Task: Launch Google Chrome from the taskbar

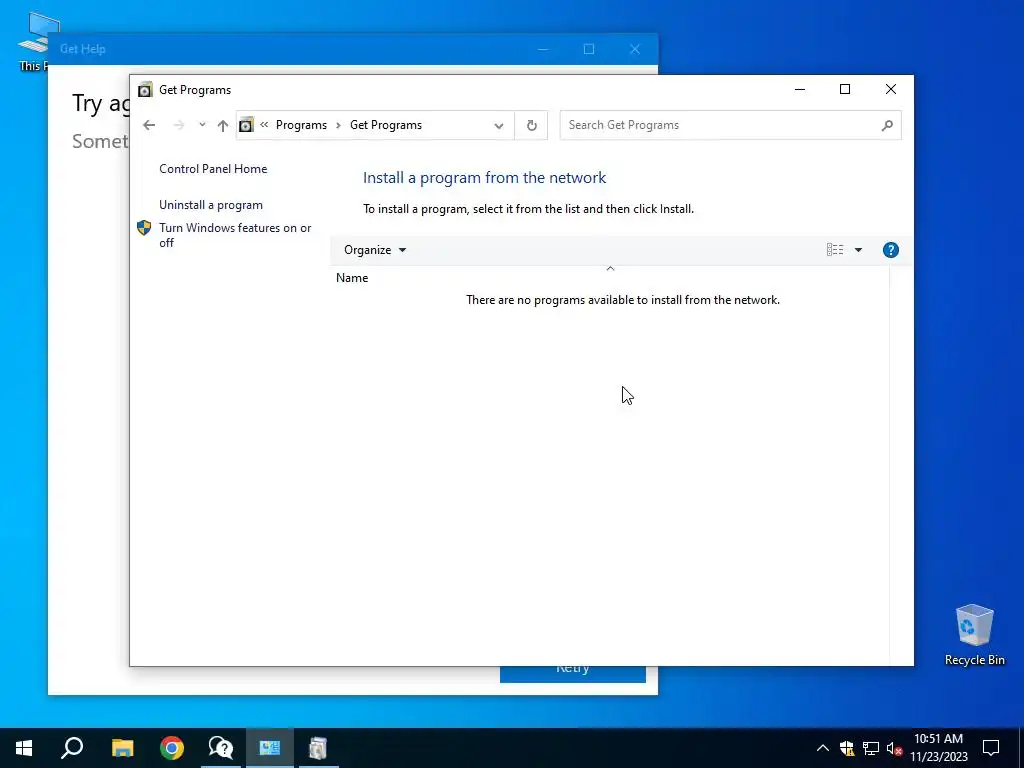Action: click(172, 748)
